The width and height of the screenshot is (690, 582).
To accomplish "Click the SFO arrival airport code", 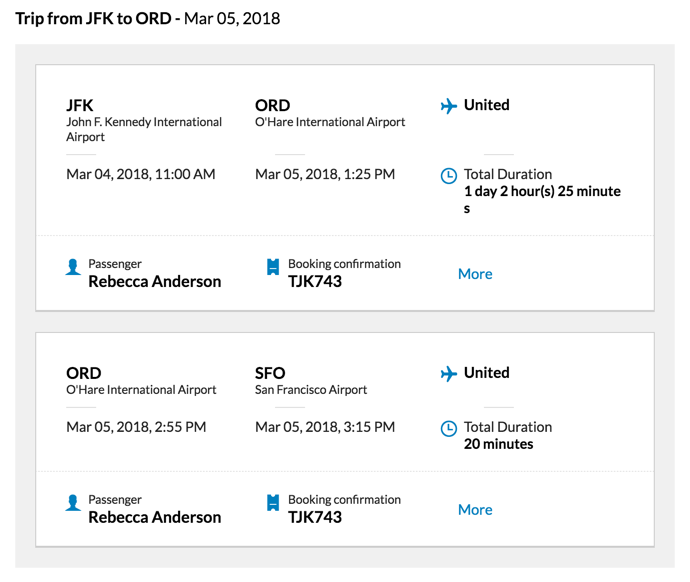I will coord(271,373).
